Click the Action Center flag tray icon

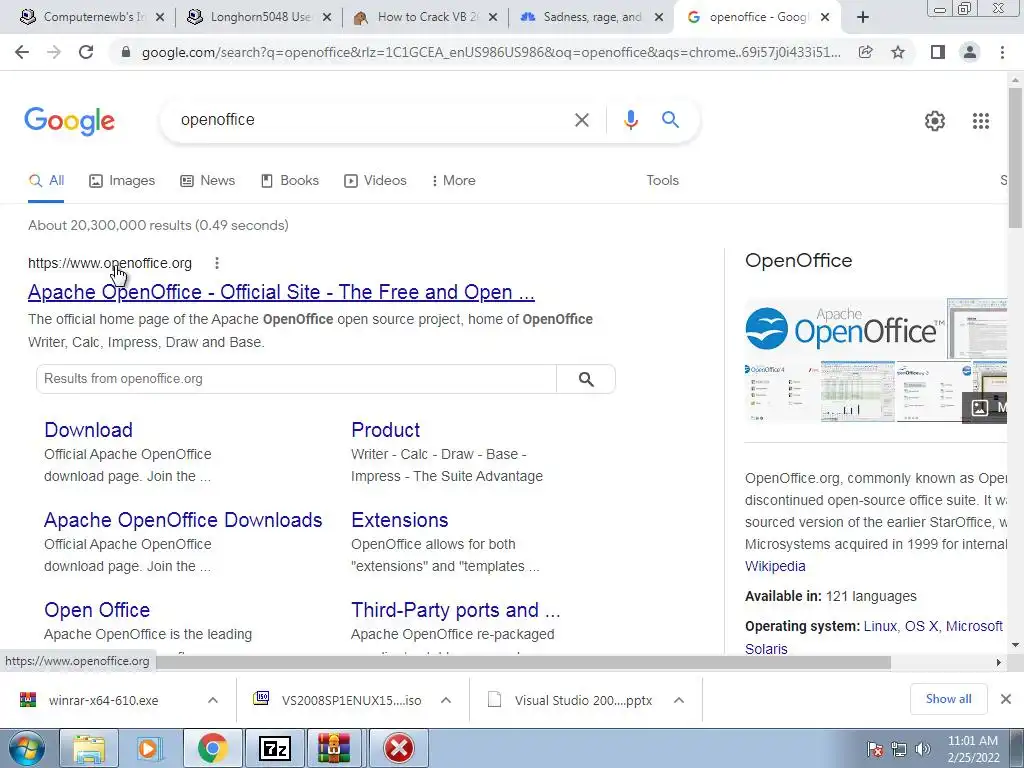click(874, 749)
